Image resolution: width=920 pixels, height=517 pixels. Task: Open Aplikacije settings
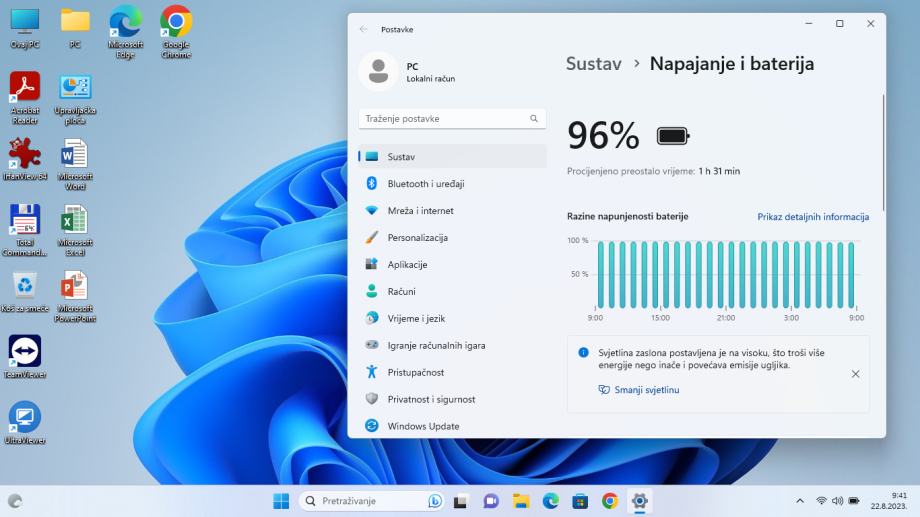452,265
